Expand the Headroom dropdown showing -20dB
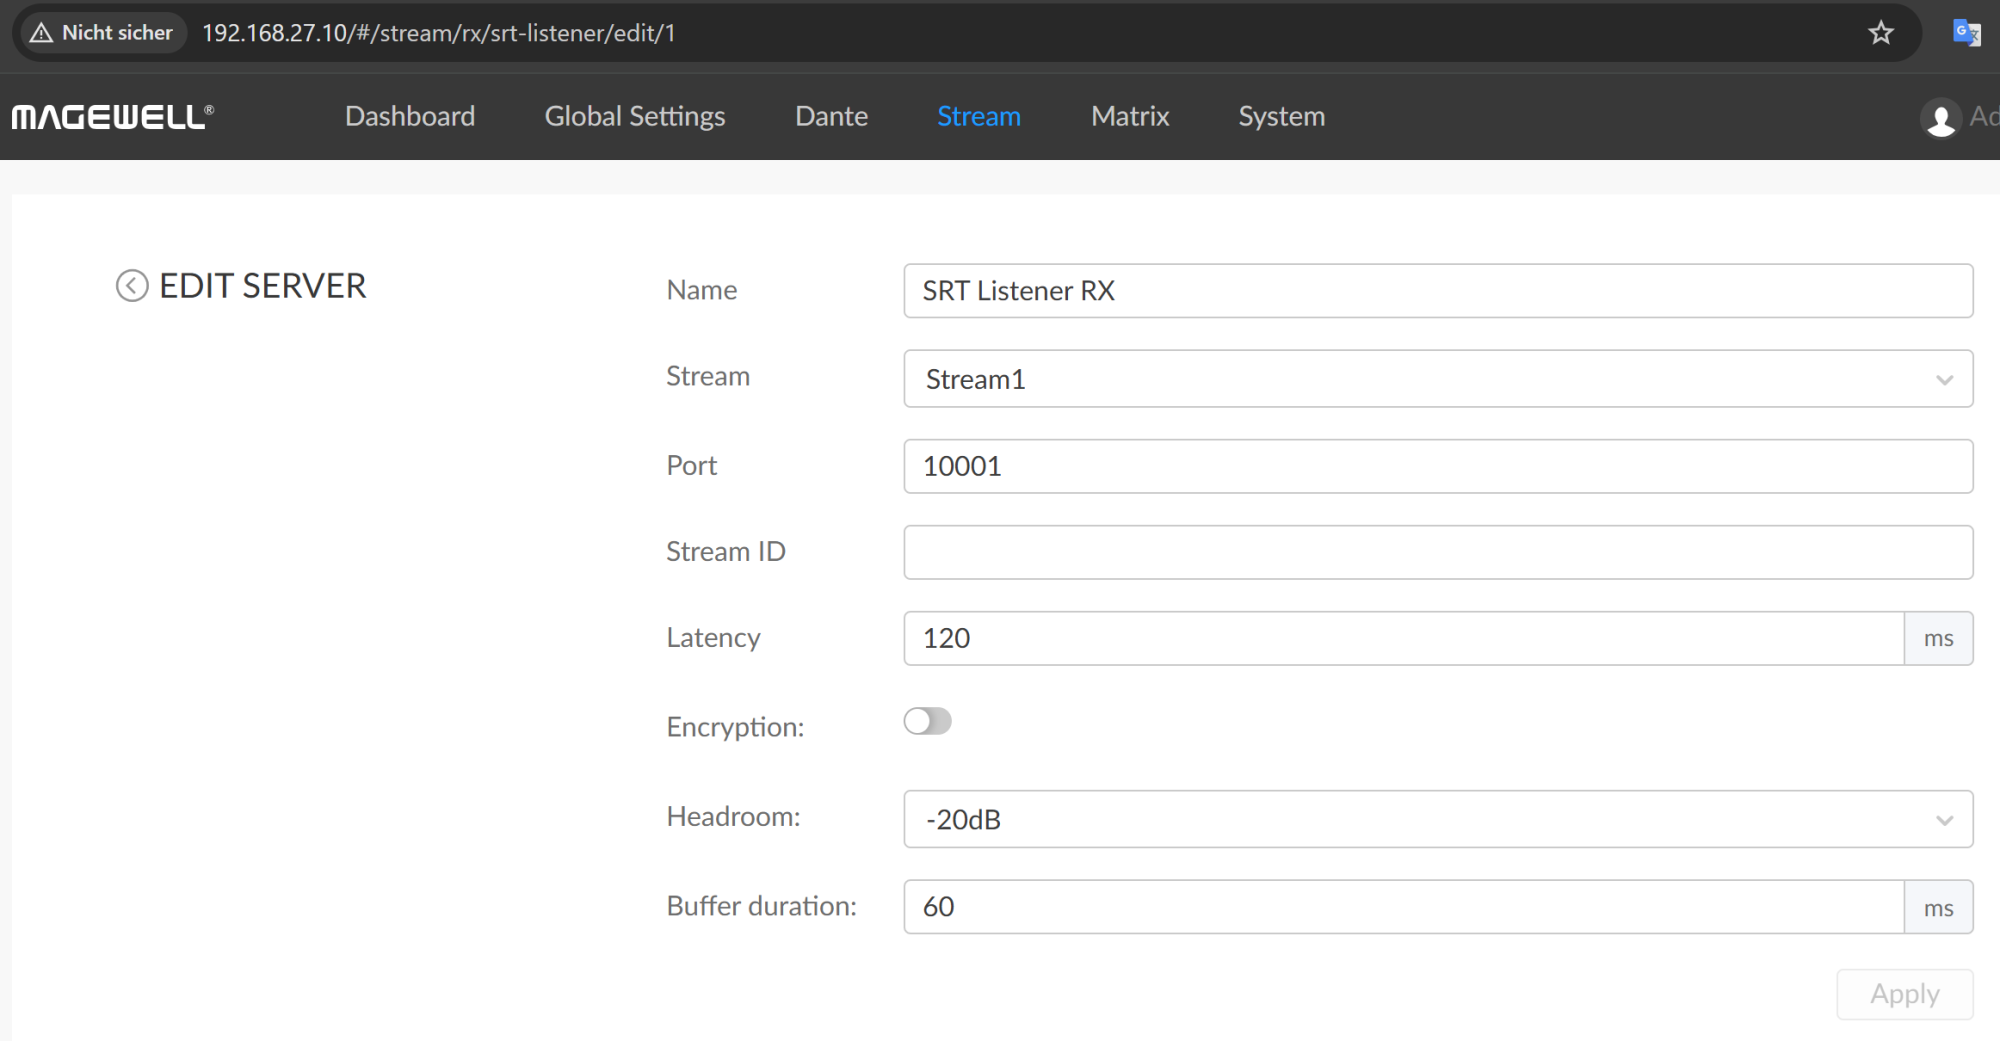2000x1041 pixels. pyautogui.click(x=1437, y=819)
